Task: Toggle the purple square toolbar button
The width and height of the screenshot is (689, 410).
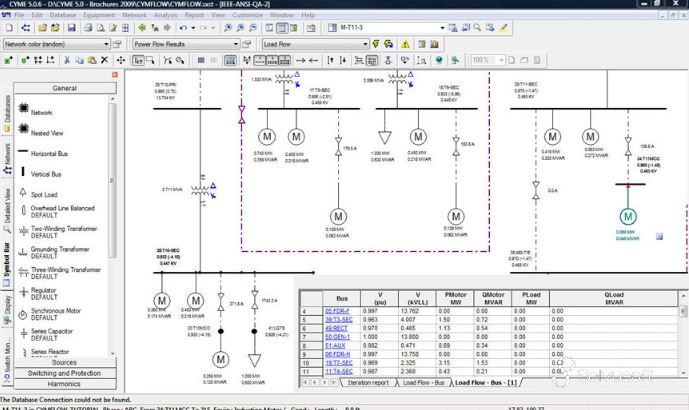Action: pyautogui.click(x=201, y=60)
